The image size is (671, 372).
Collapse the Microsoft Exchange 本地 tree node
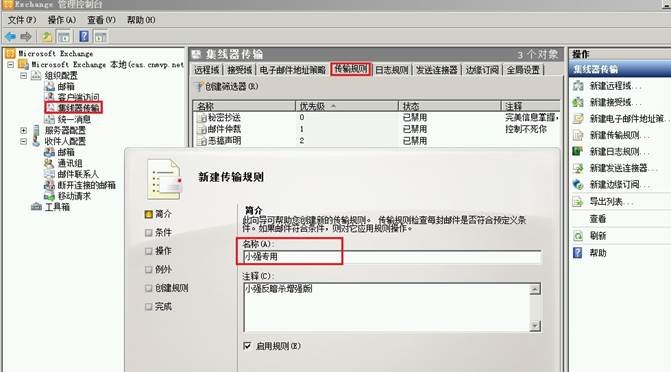pos(11,65)
